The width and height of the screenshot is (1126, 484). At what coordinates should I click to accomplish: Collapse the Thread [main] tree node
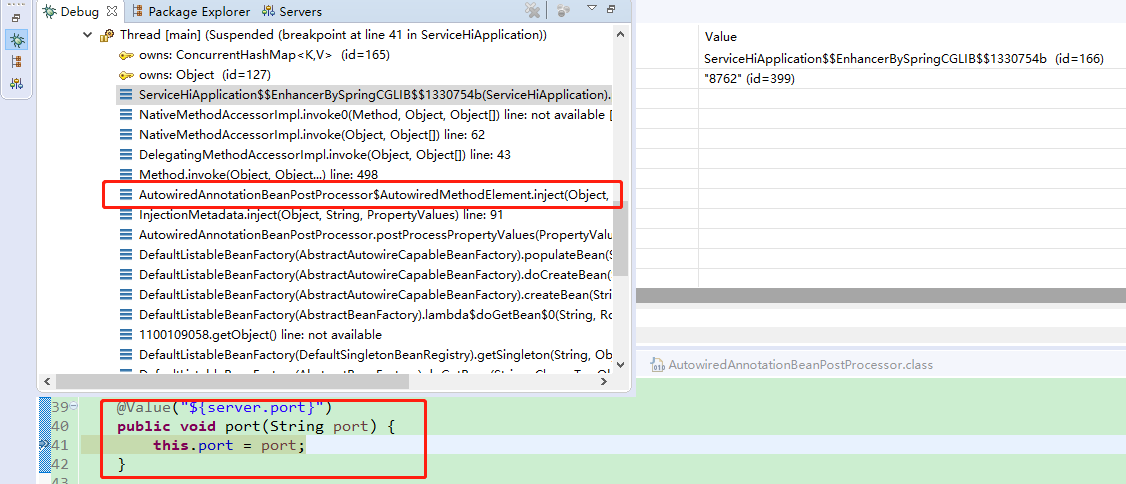pos(88,34)
